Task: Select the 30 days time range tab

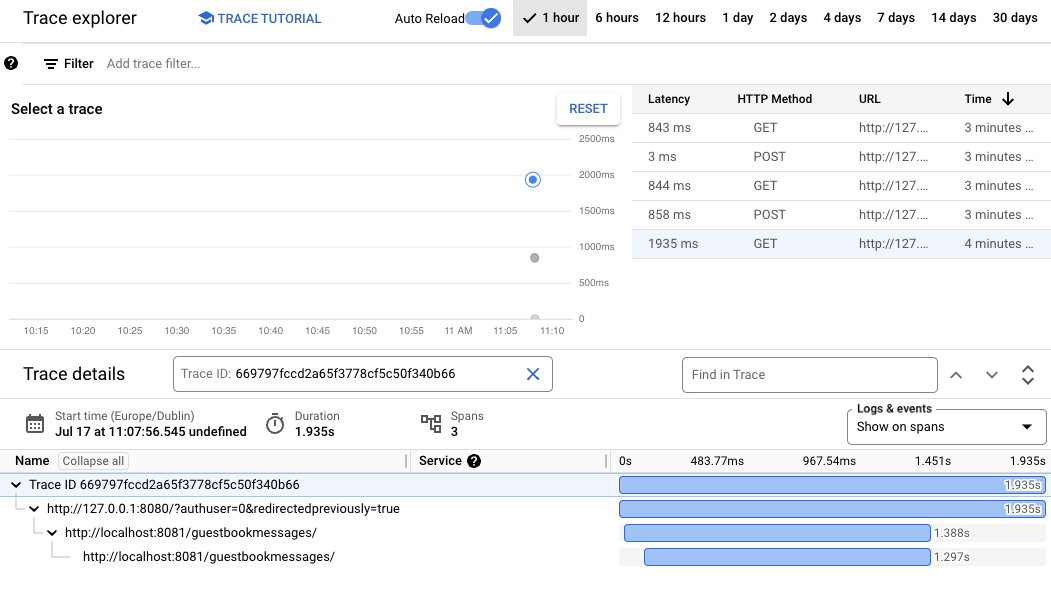Action: (1014, 17)
